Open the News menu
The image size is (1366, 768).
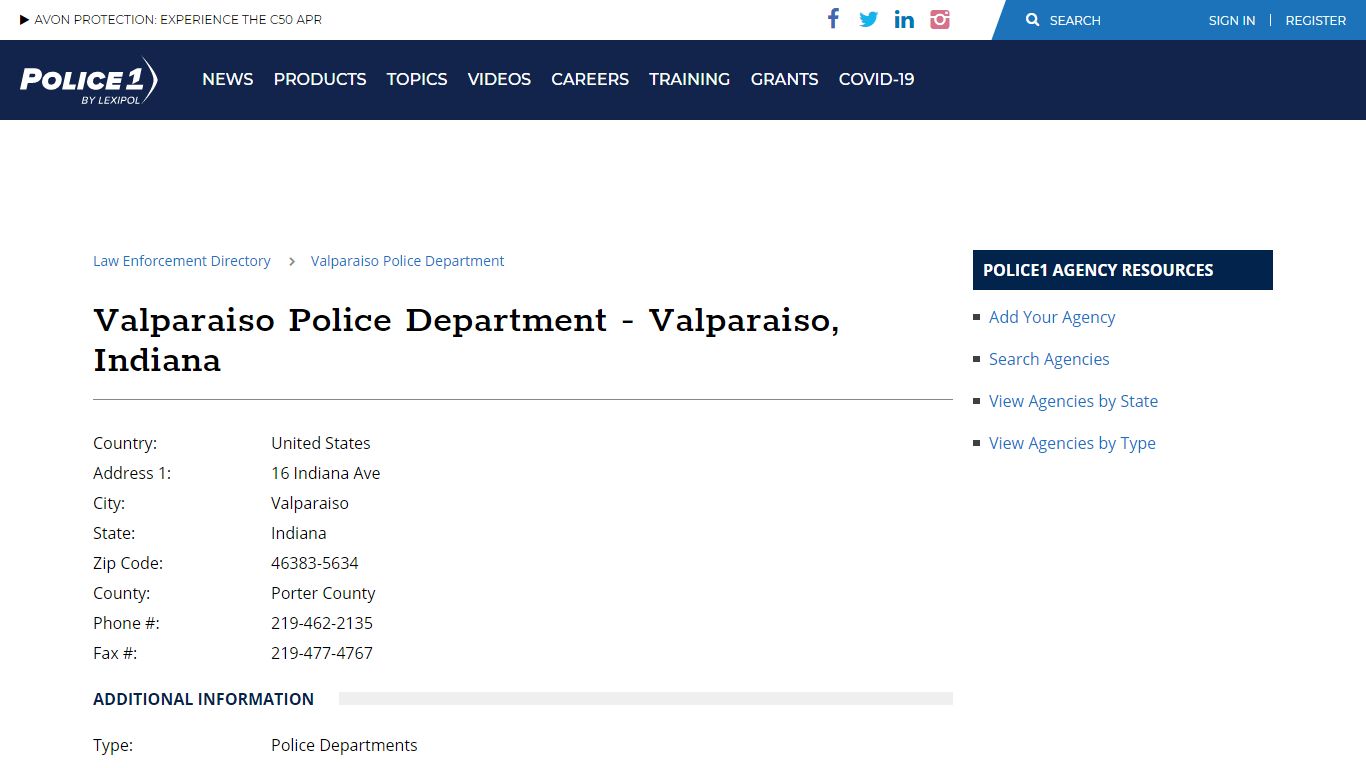pos(228,79)
